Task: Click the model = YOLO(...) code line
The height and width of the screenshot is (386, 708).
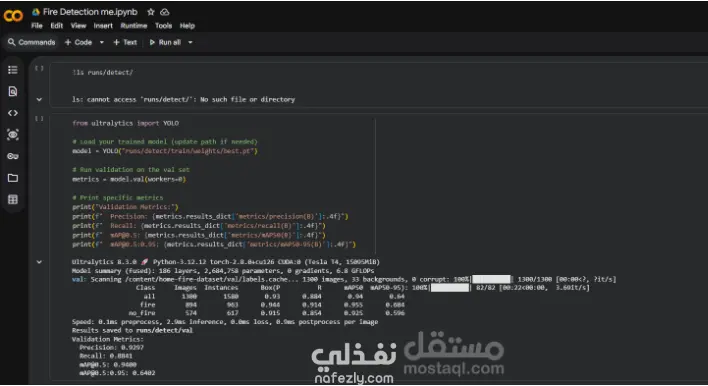Action: pos(165,151)
